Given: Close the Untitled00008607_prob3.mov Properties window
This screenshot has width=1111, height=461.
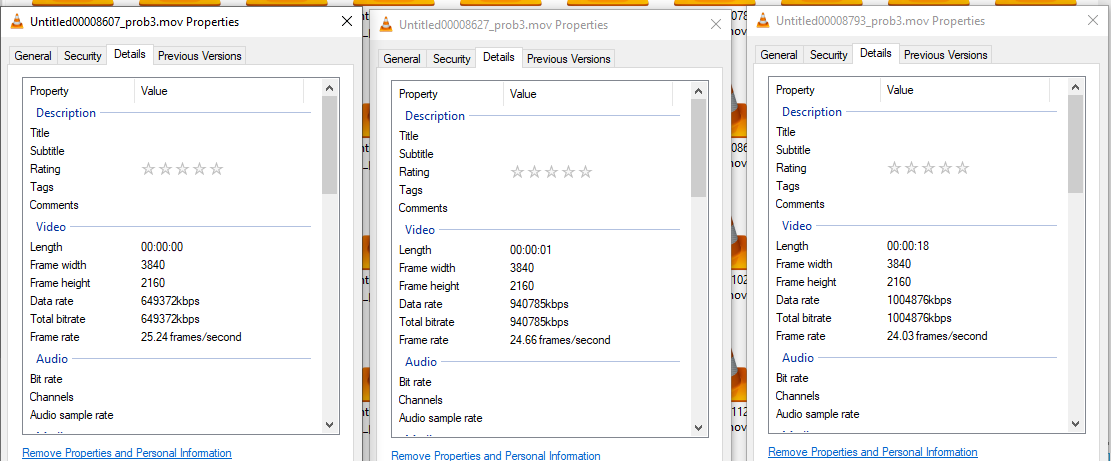Looking at the screenshot, I should tap(346, 22).
